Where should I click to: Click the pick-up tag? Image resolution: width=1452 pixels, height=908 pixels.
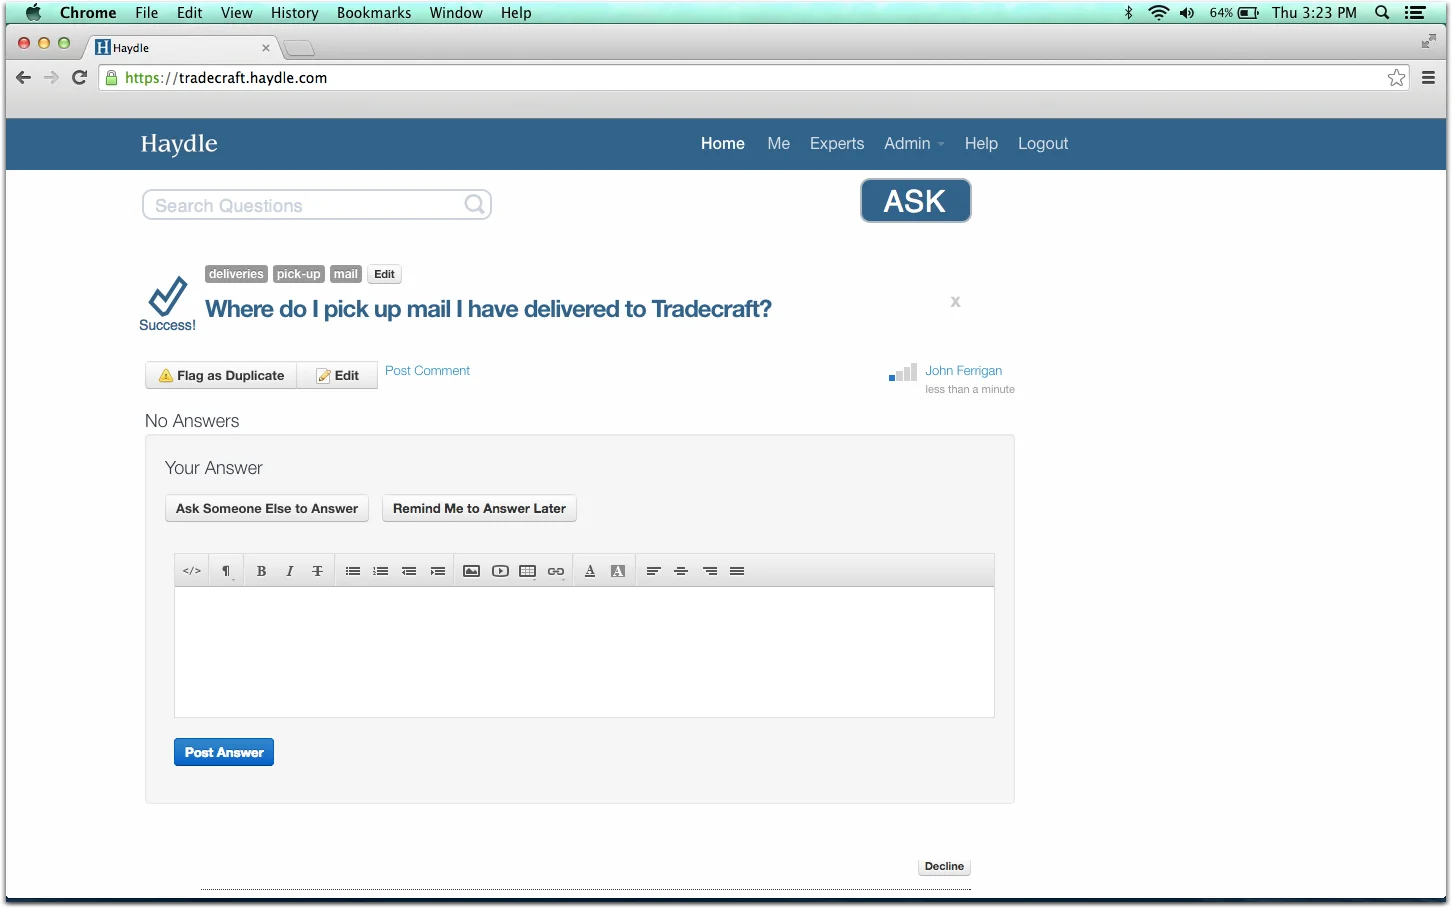pyautogui.click(x=299, y=274)
